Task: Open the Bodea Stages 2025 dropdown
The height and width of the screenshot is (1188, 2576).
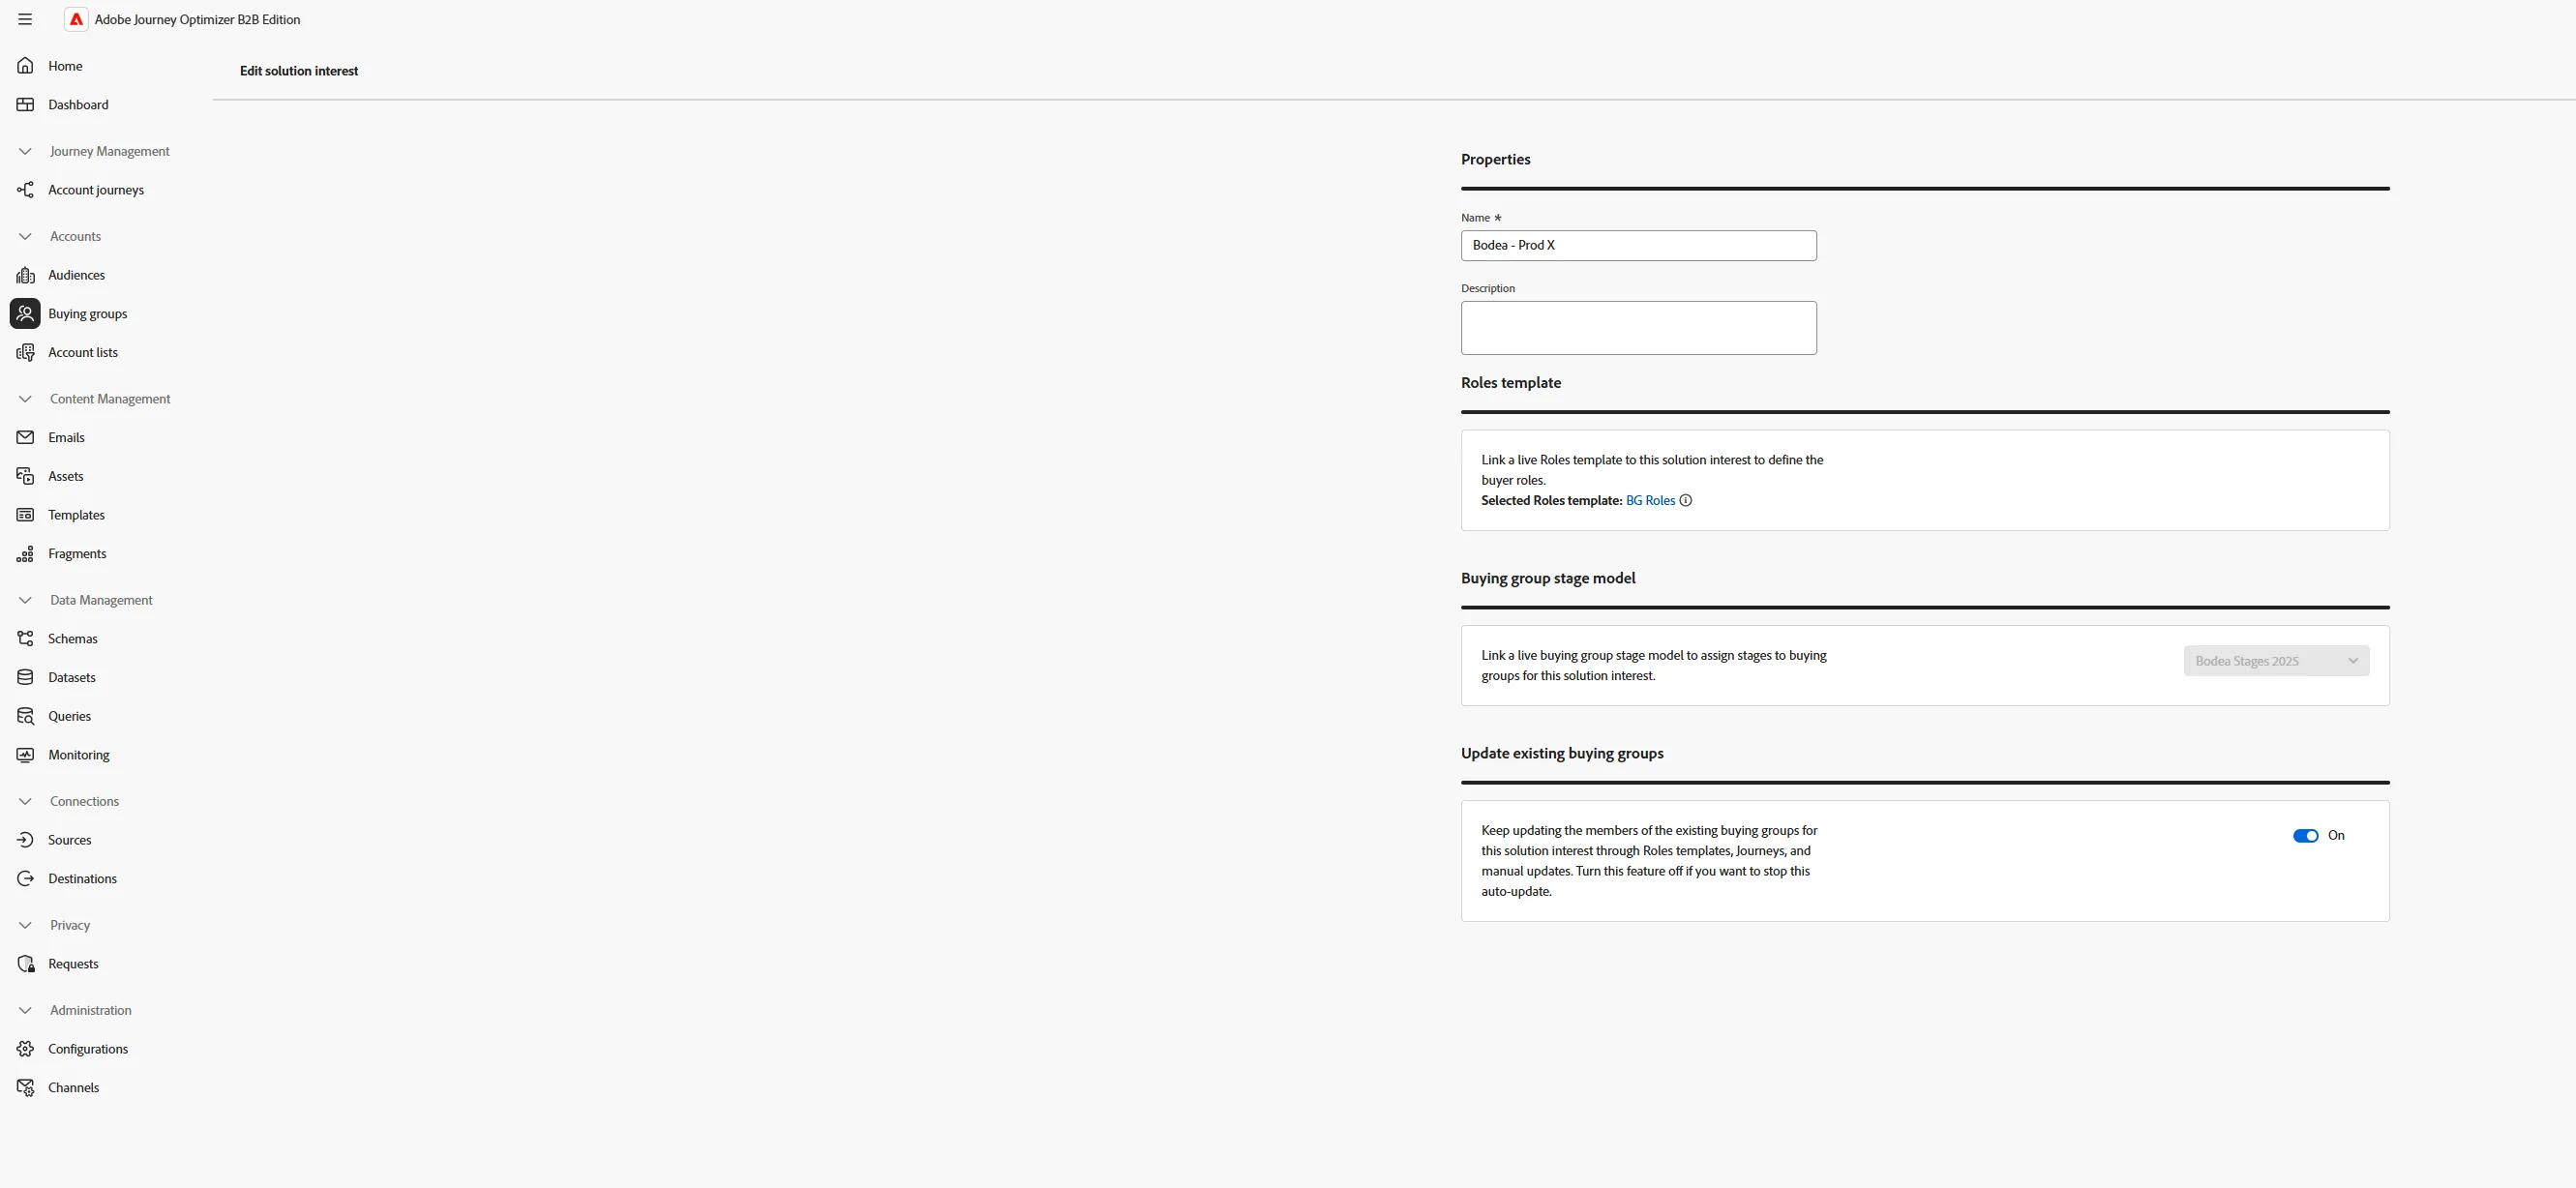Action: (2276, 661)
